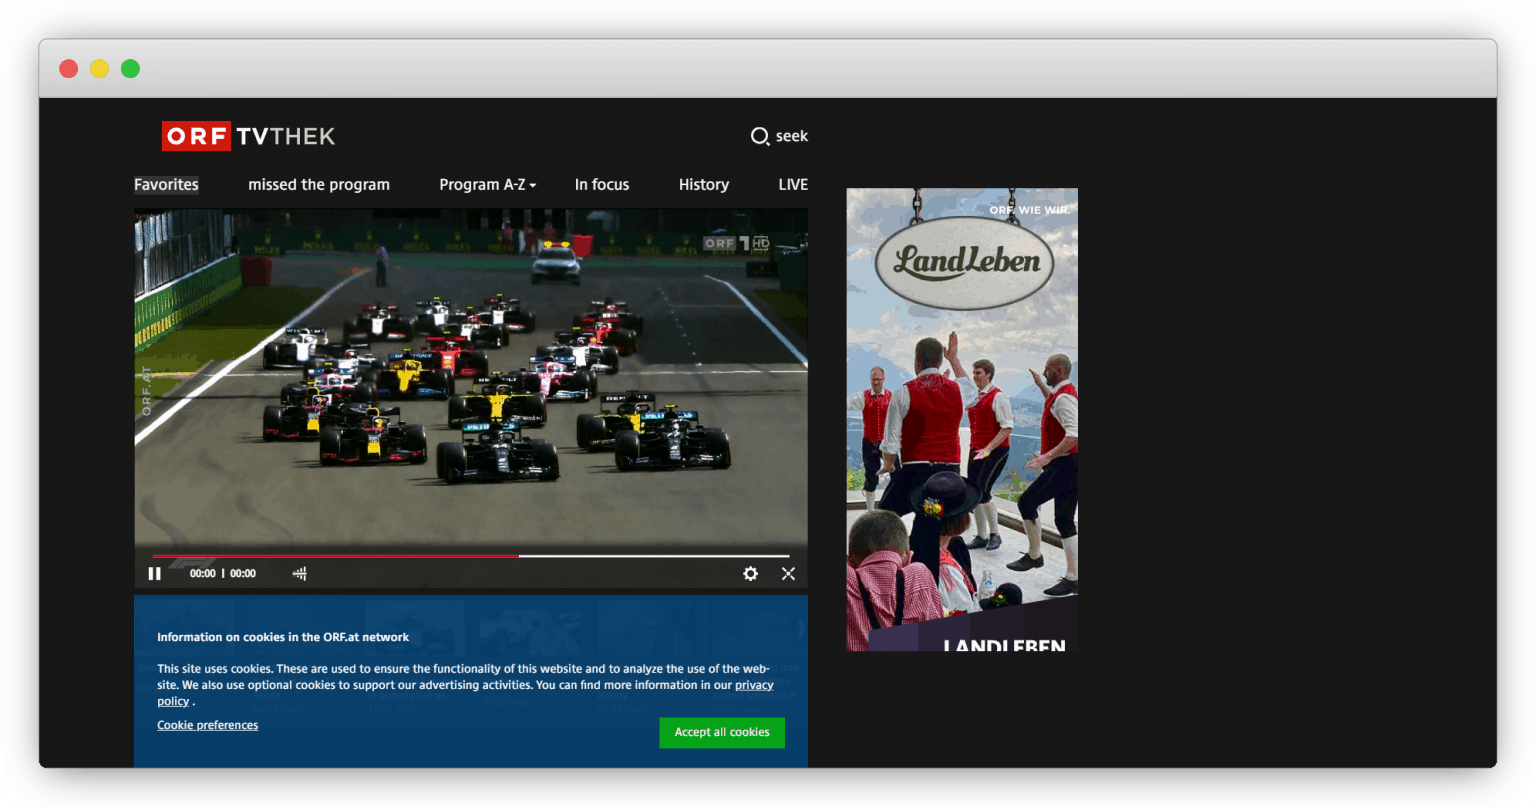Click the video progress bar
Screen dimensions: 1536x807
tap(470, 556)
